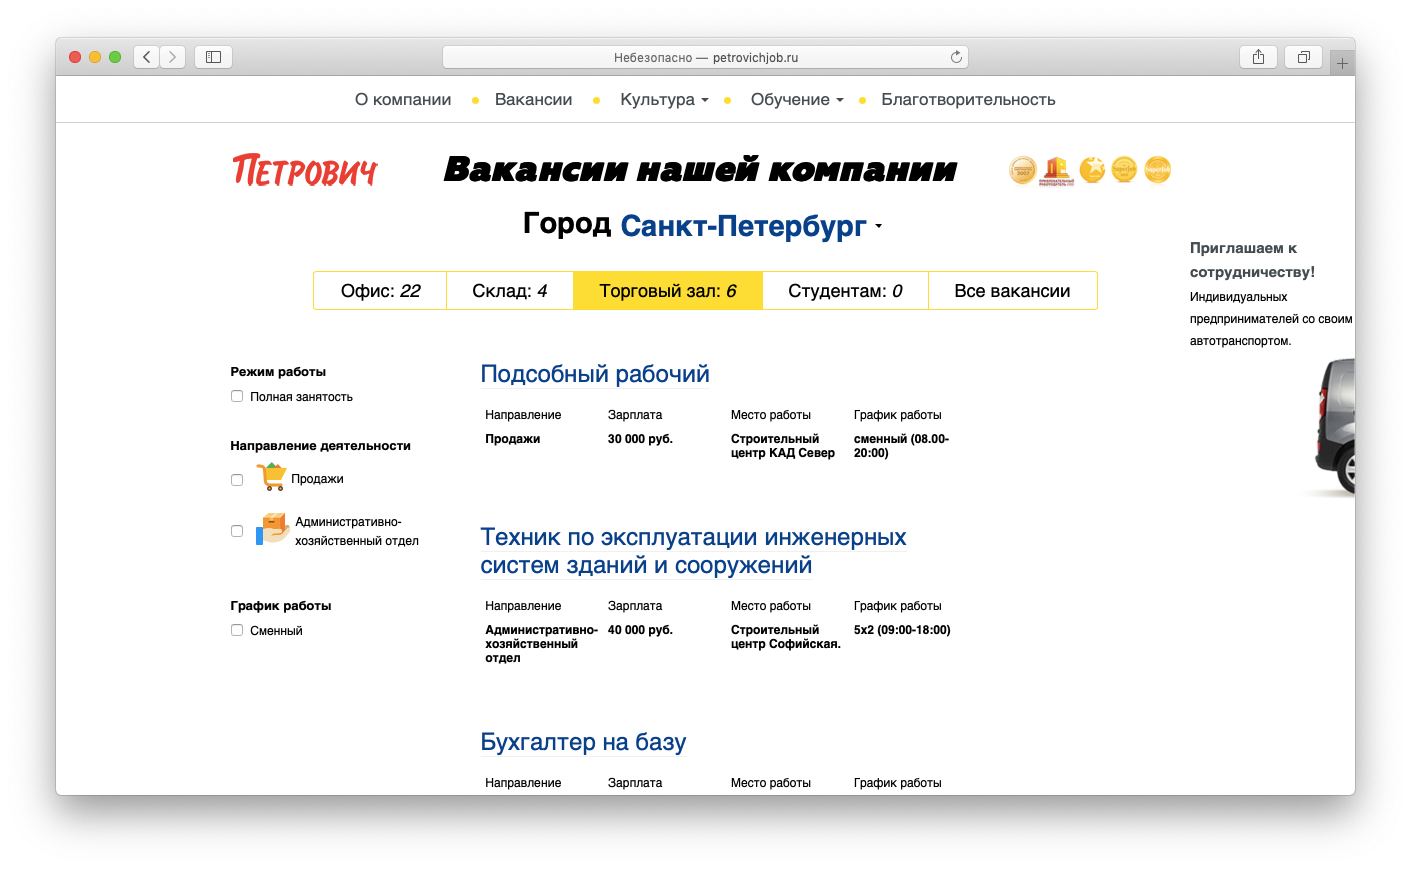
Task: Open the Бухгалтер на базу vacancy
Action: pyautogui.click(x=583, y=742)
